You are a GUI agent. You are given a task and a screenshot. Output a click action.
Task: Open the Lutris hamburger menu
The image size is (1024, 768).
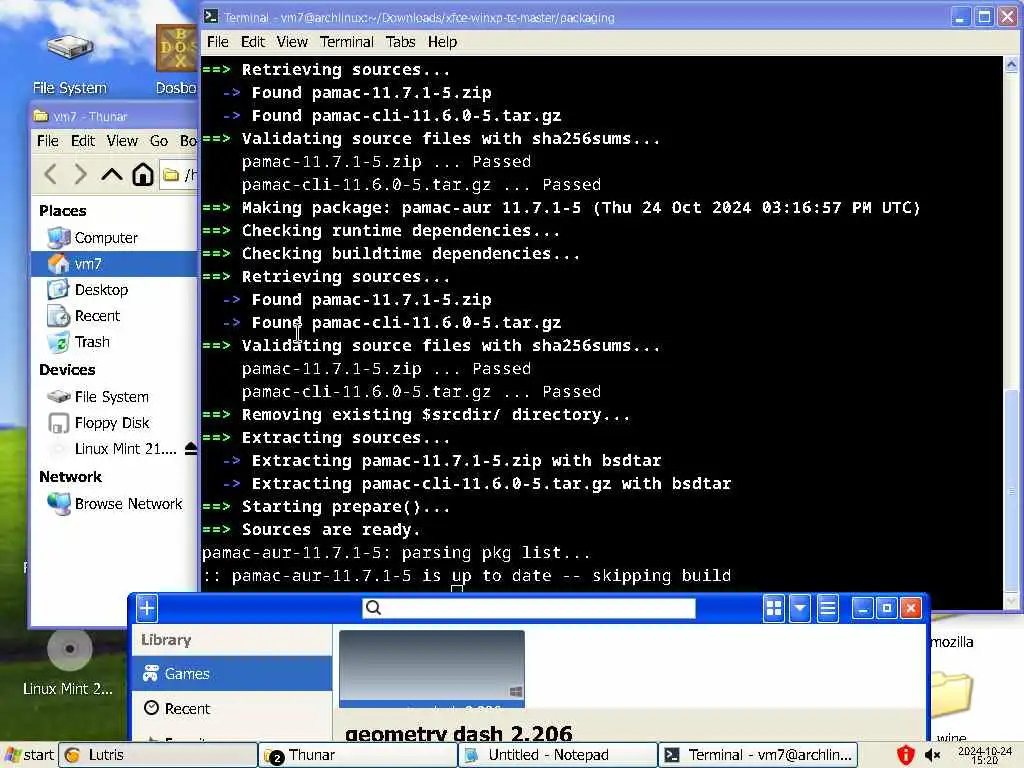click(827, 608)
